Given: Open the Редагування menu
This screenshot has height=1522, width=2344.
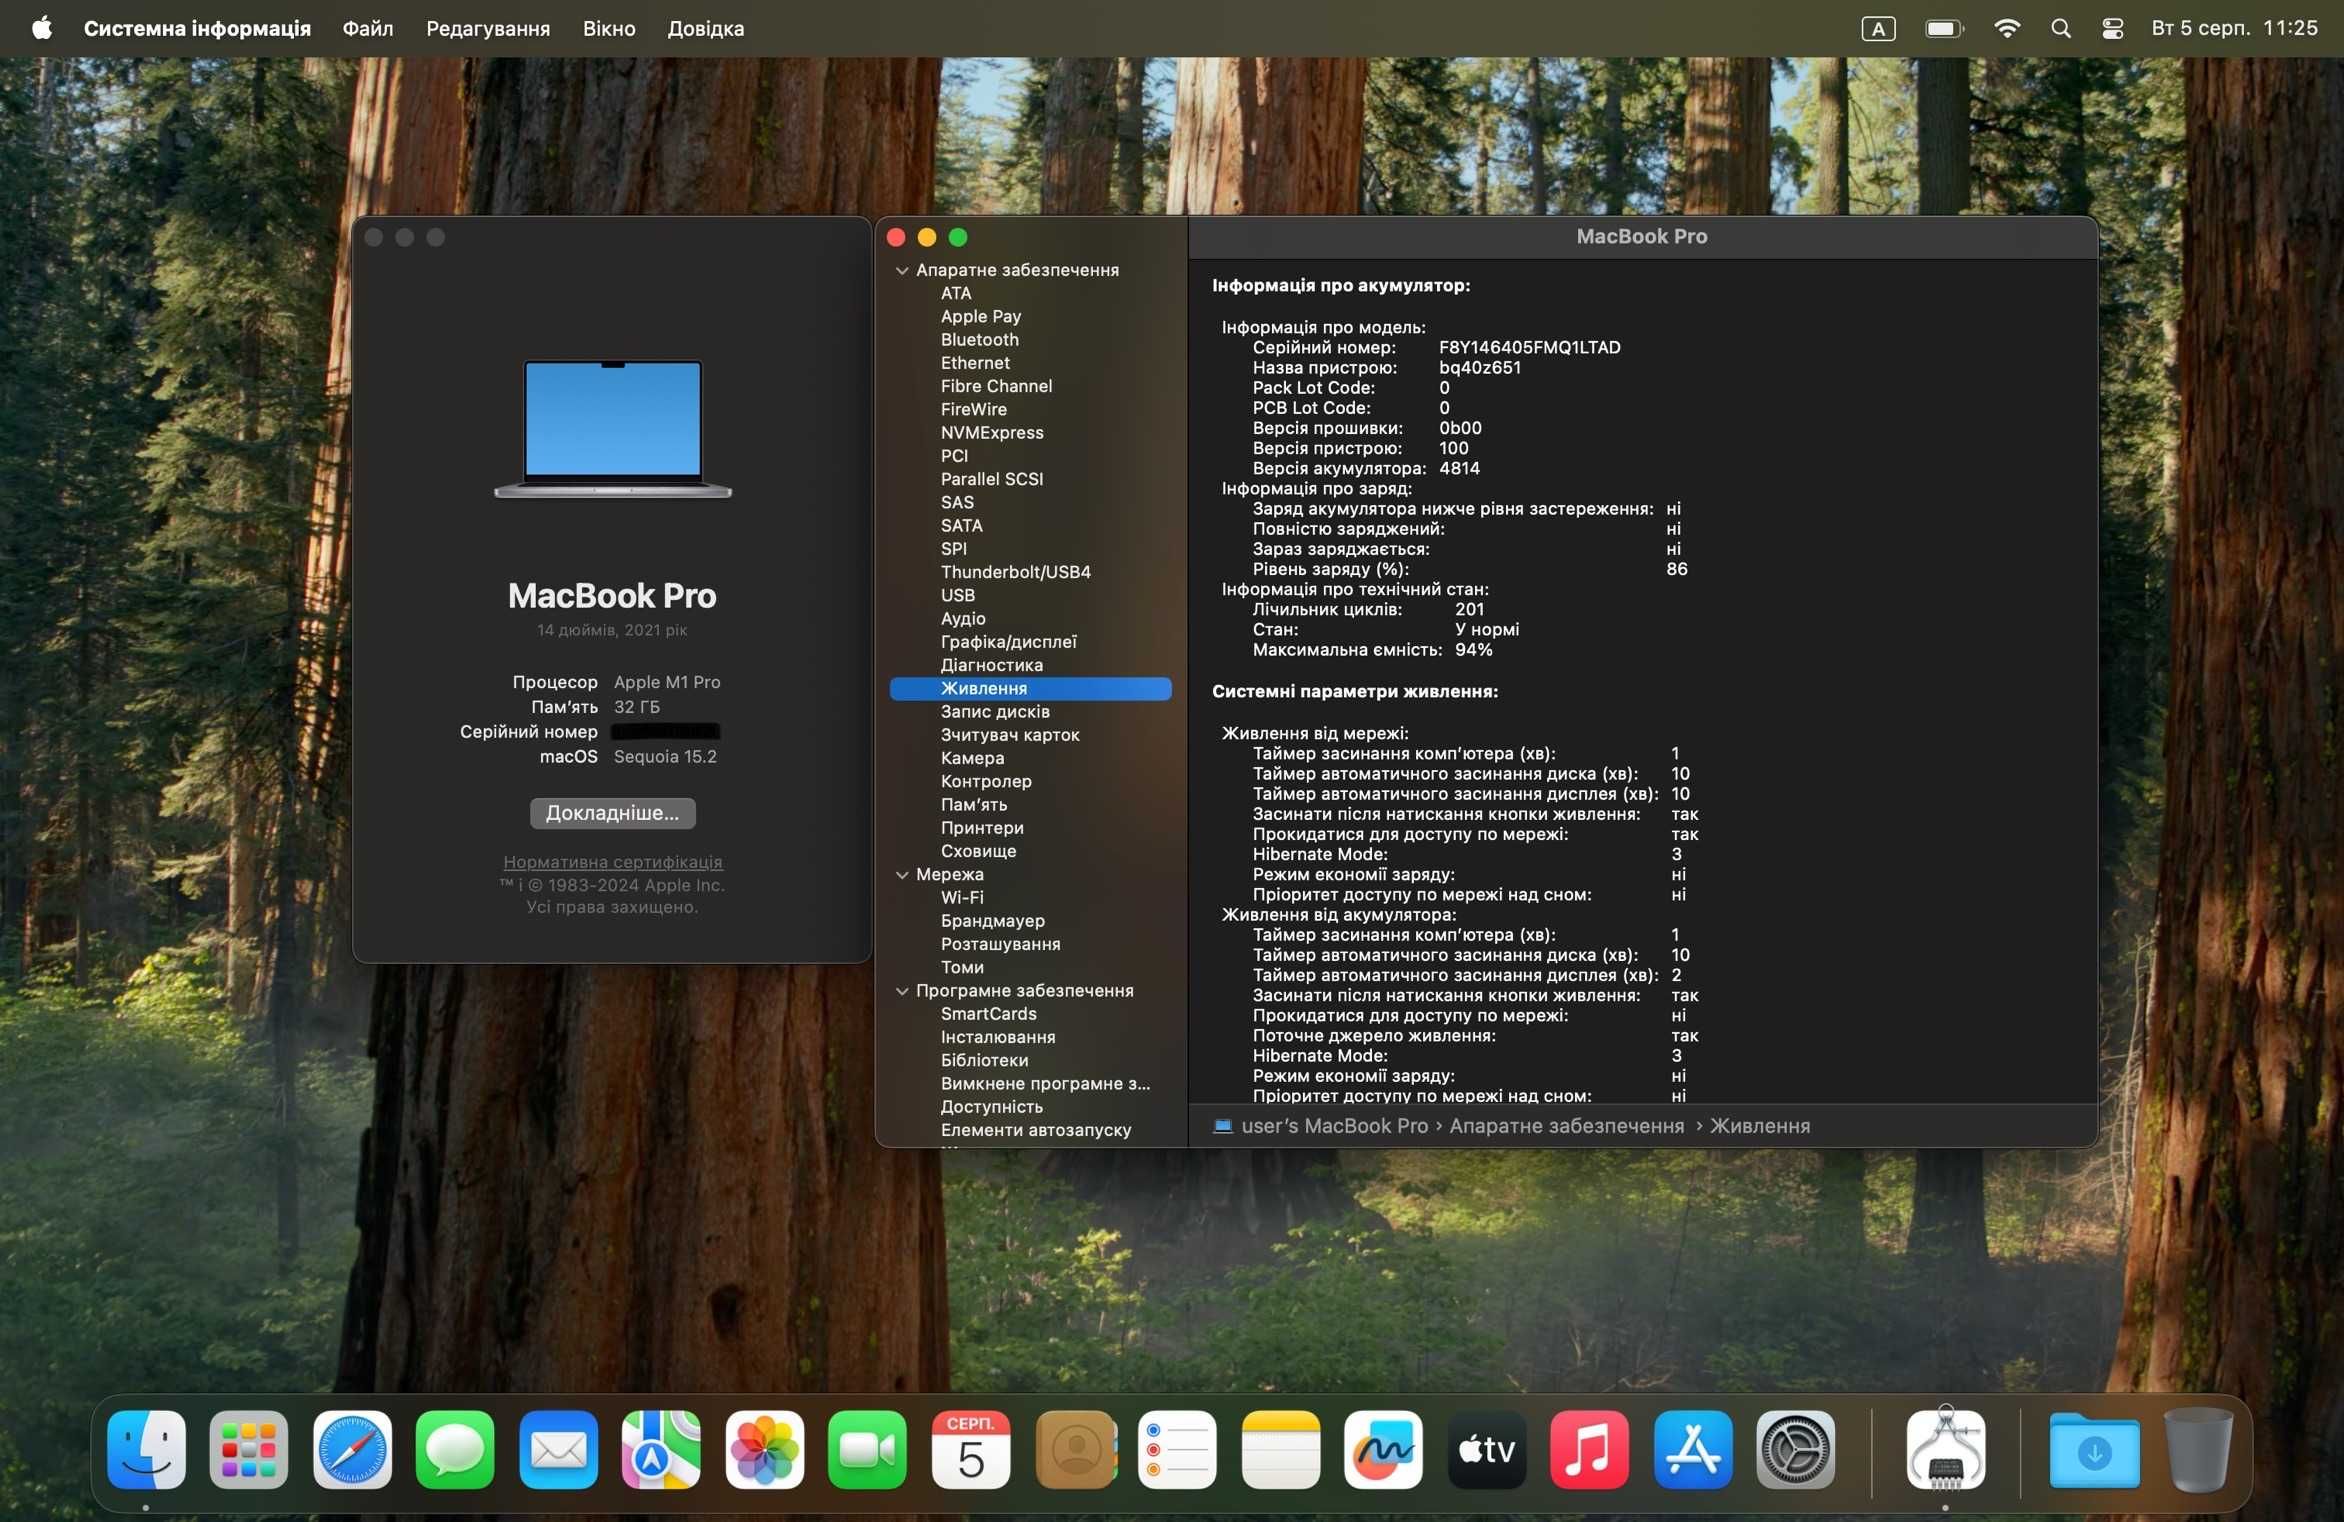Looking at the screenshot, I should coord(488,28).
